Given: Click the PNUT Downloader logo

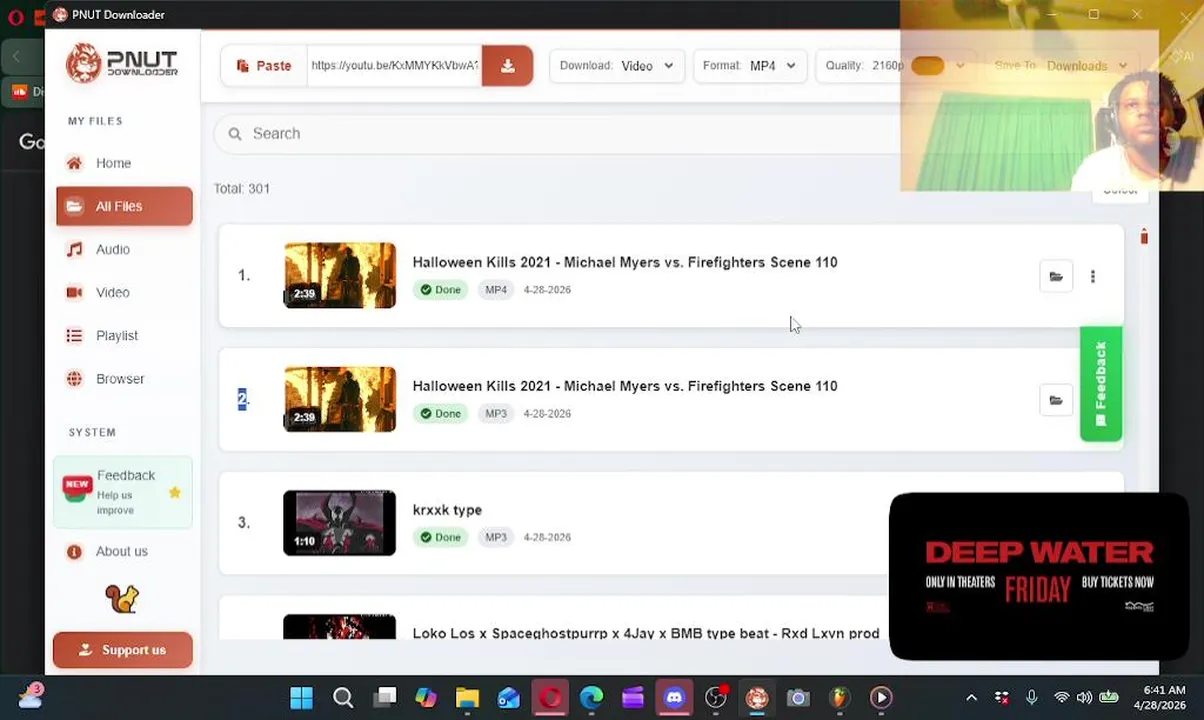Looking at the screenshot, I should 122,63.
